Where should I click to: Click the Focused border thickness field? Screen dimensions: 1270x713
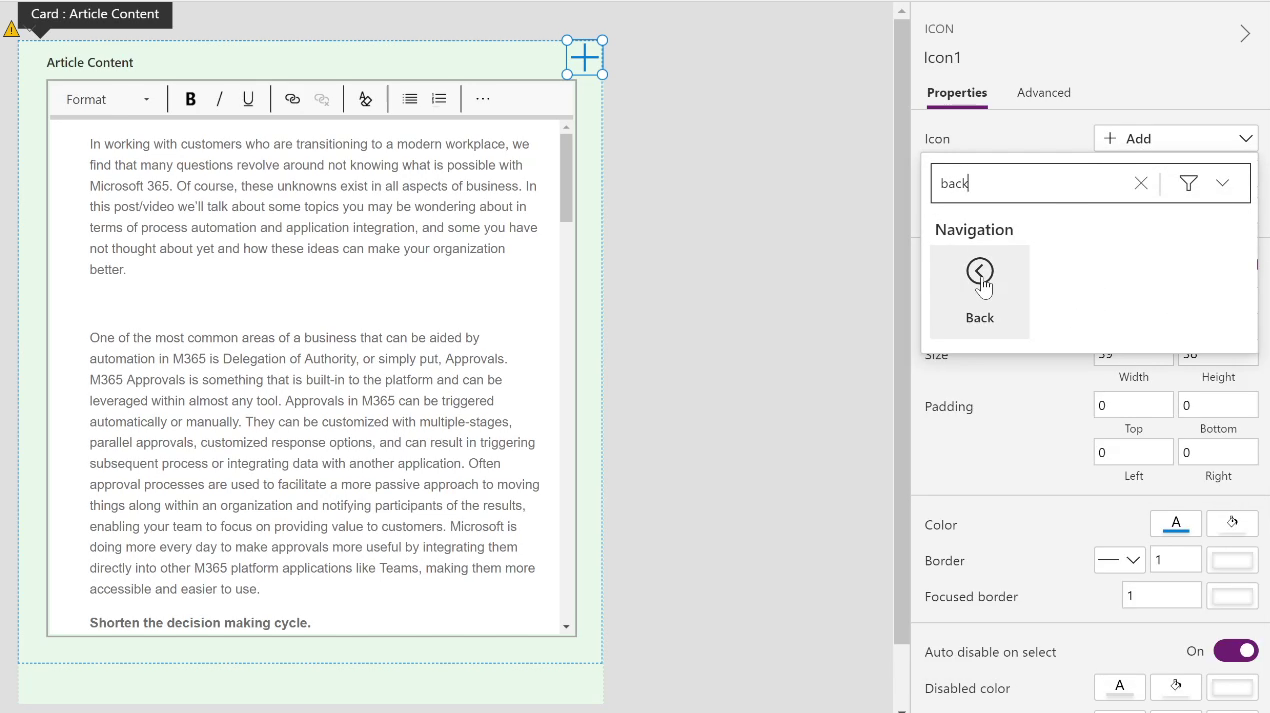(1161, 596)
